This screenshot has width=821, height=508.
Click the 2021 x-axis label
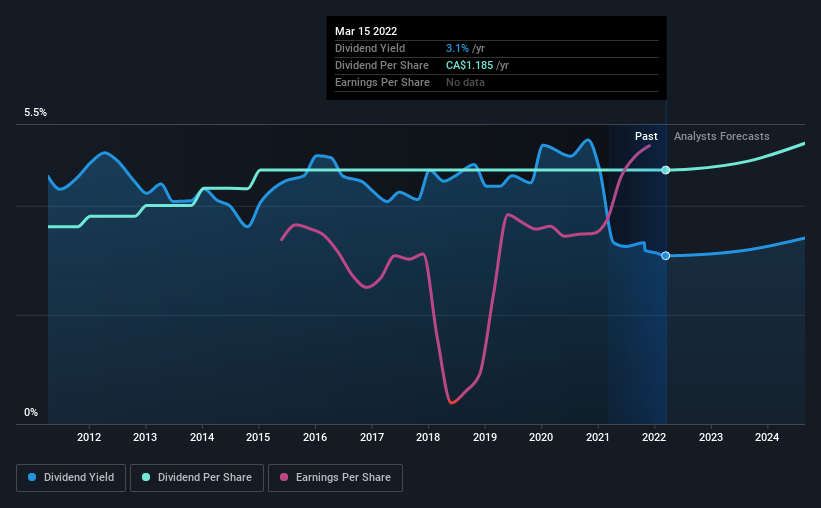[x=597, y=437]
